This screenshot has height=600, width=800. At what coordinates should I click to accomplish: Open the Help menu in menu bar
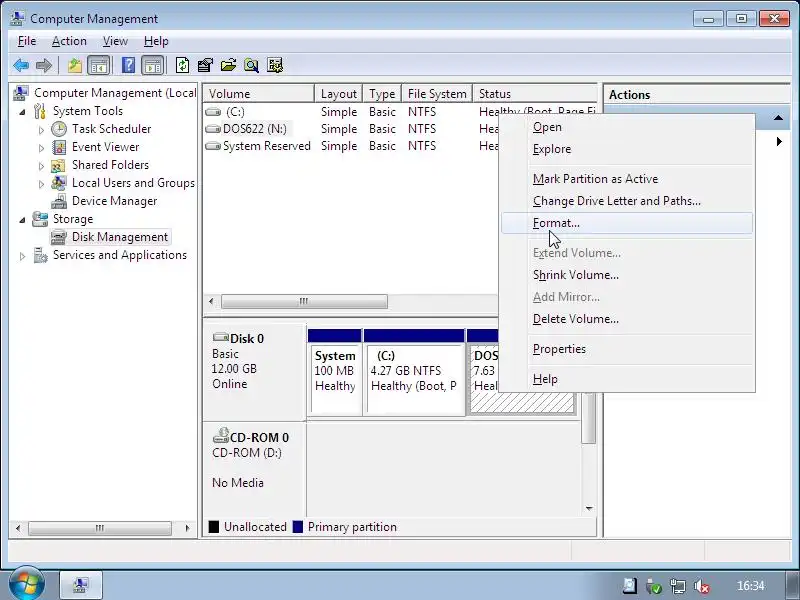pos(156,41)
